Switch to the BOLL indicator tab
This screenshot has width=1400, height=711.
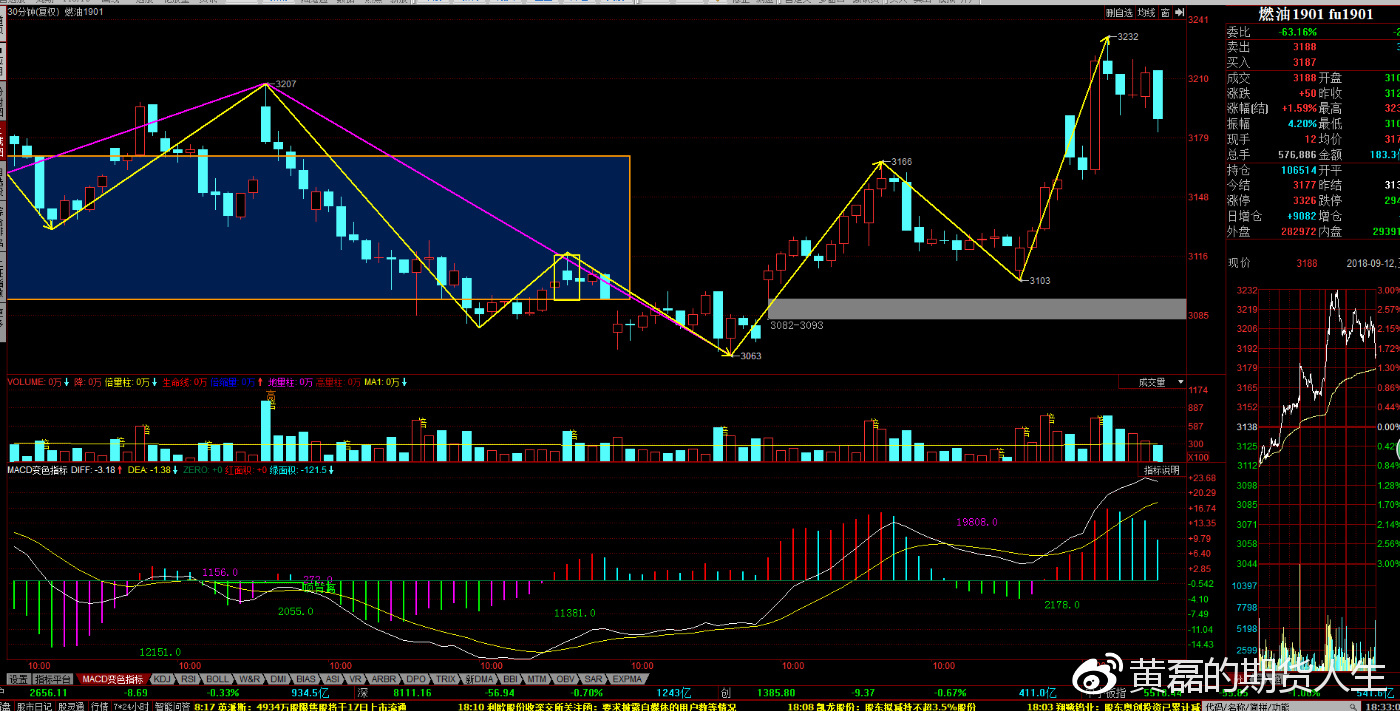217,679
